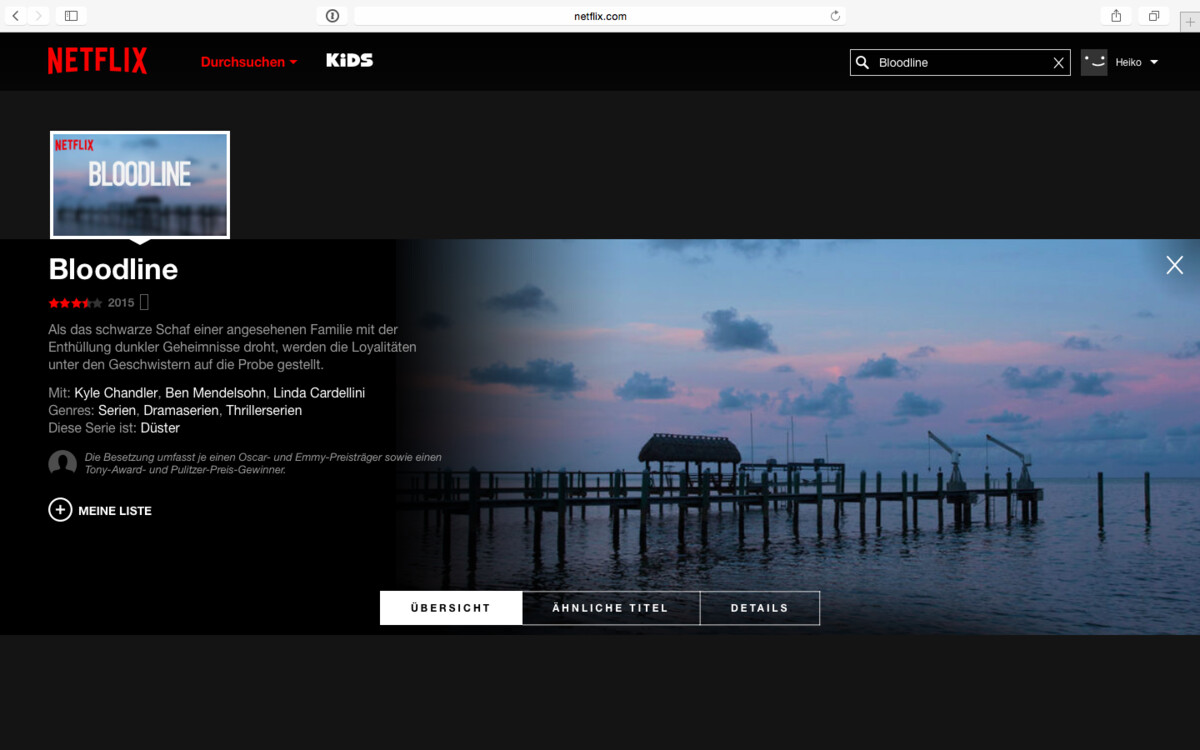Image resolution: width=1200 pixels, height=750 pixels.
Task: Go to the Netflix home logo
Action: pyautogui.click(x=97, y=61)
